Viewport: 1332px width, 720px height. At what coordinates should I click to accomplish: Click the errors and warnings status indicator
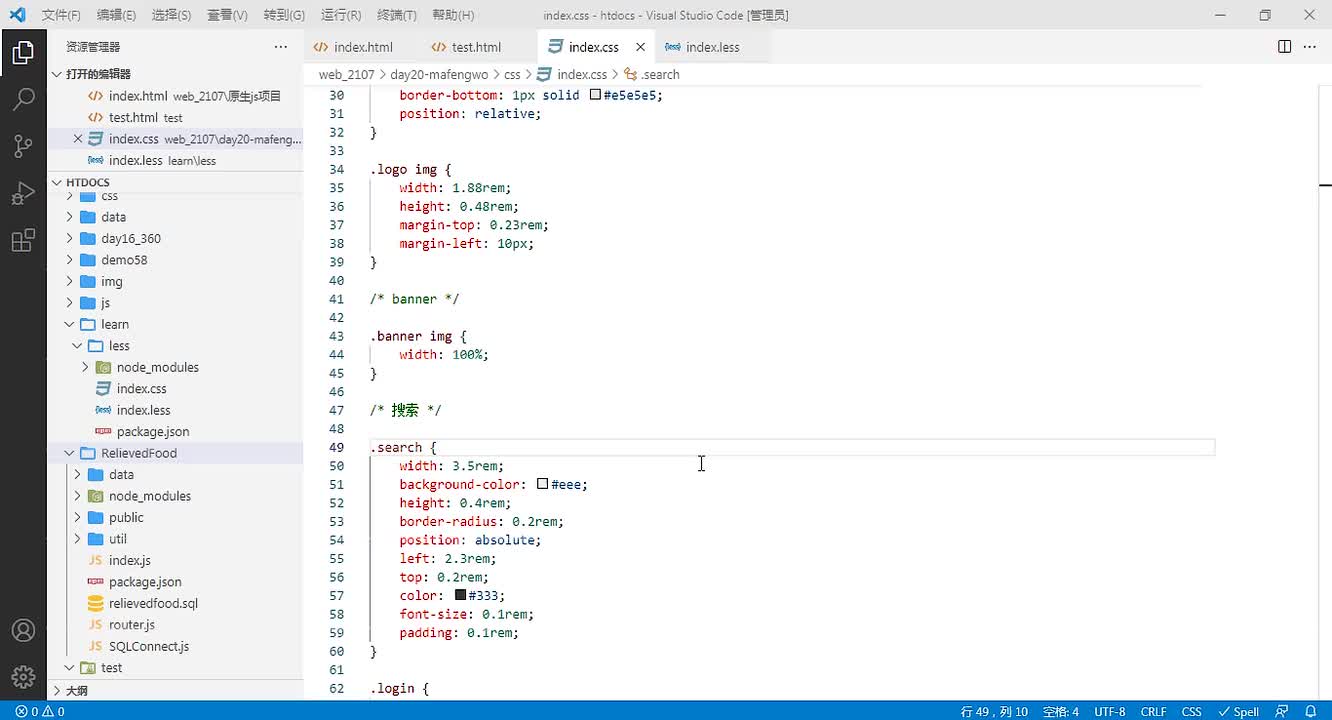point(40,712)
